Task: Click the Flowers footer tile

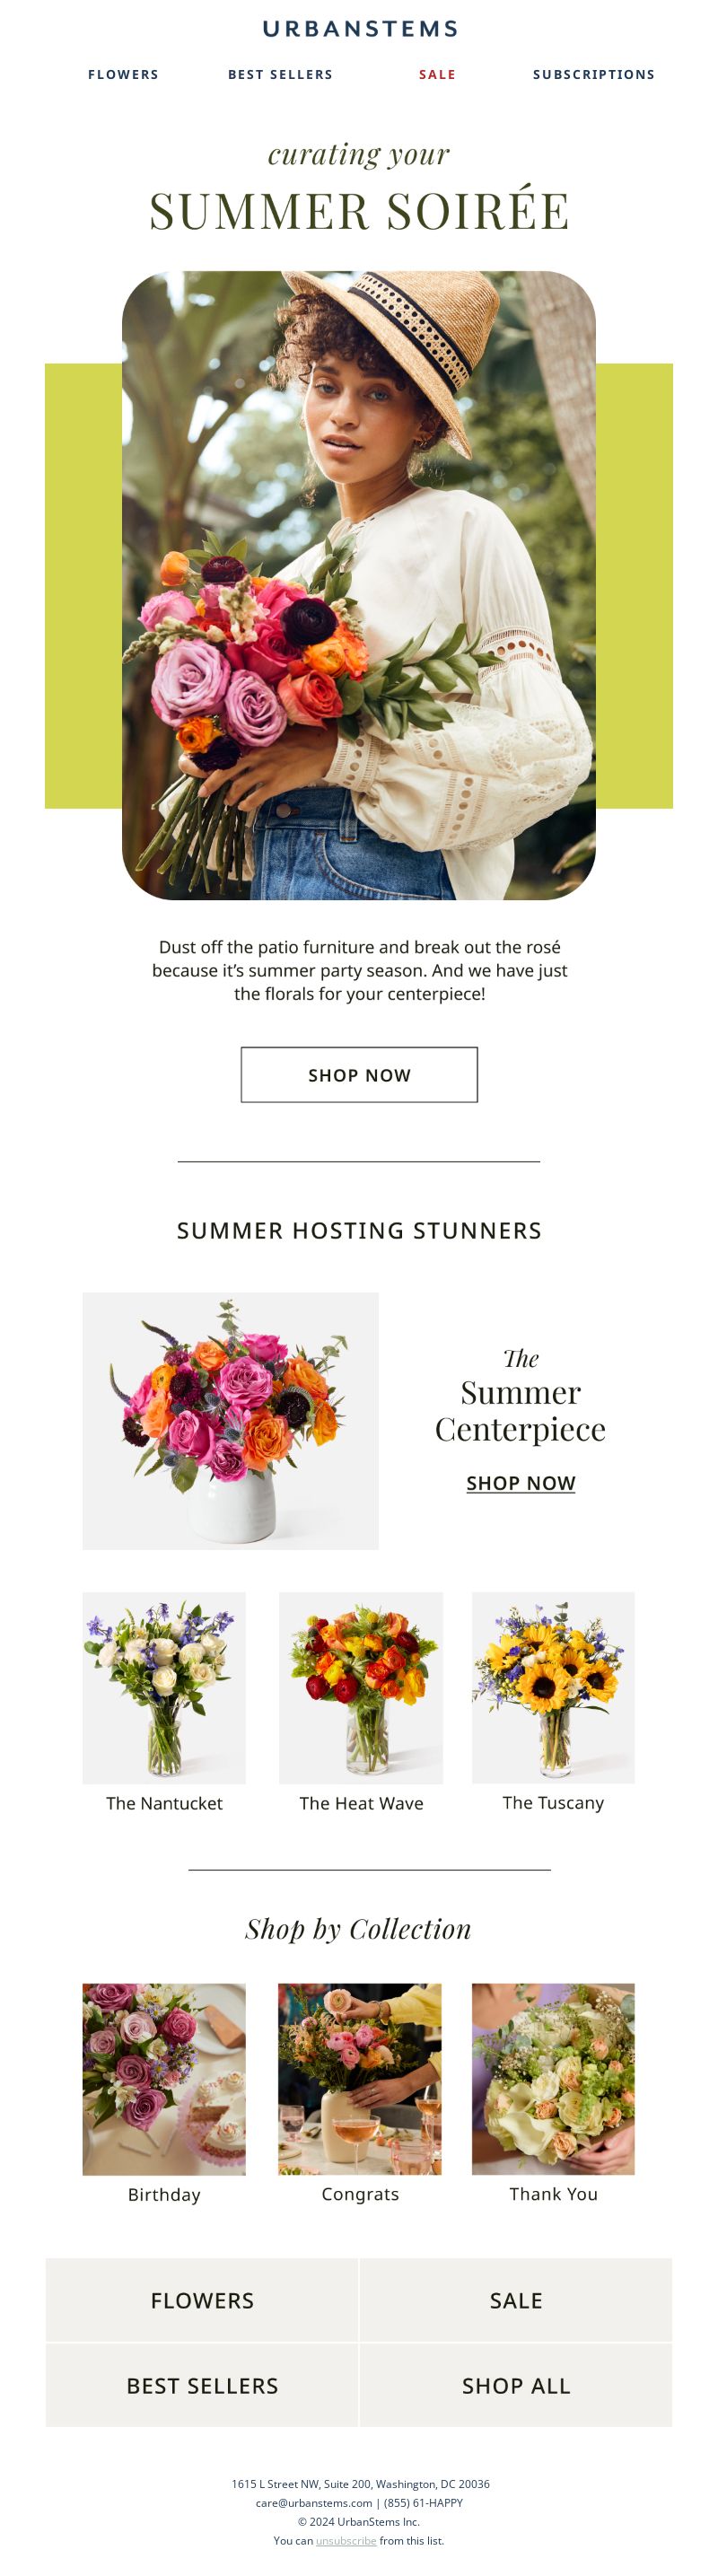Action: click(202, 2300)
